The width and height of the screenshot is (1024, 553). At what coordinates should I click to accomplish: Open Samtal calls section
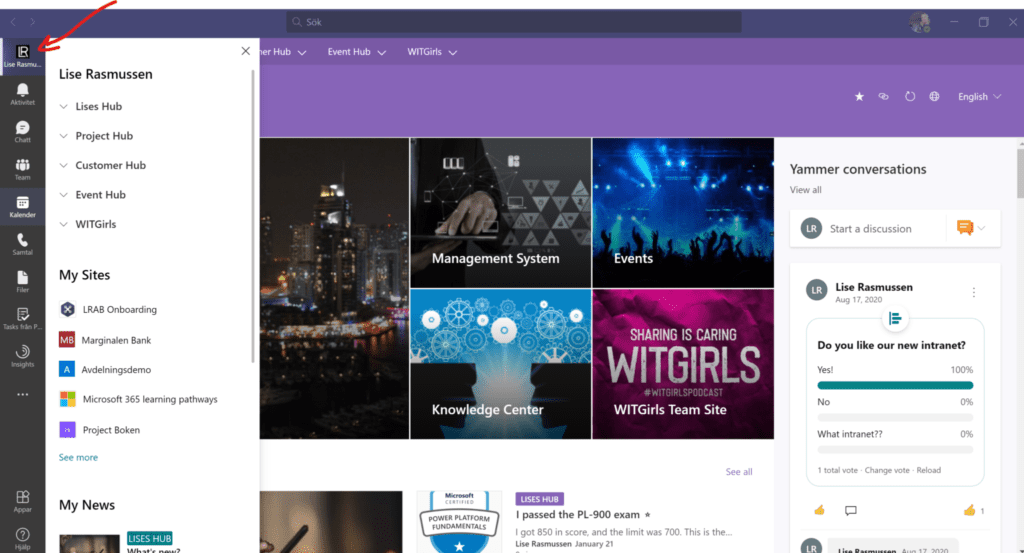(x=22, y=244)
